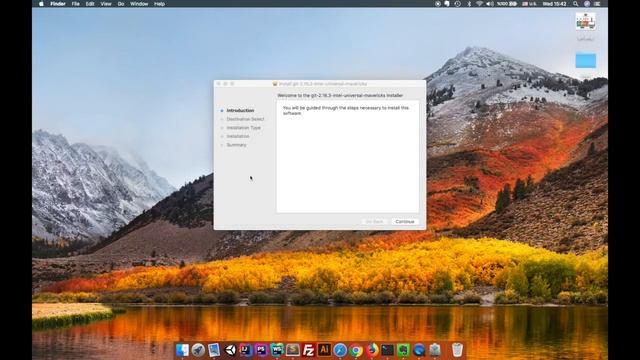Launch FileZilla from the Dock
The width and height of the screenshot is (640, 360).
tap(309, 350)
